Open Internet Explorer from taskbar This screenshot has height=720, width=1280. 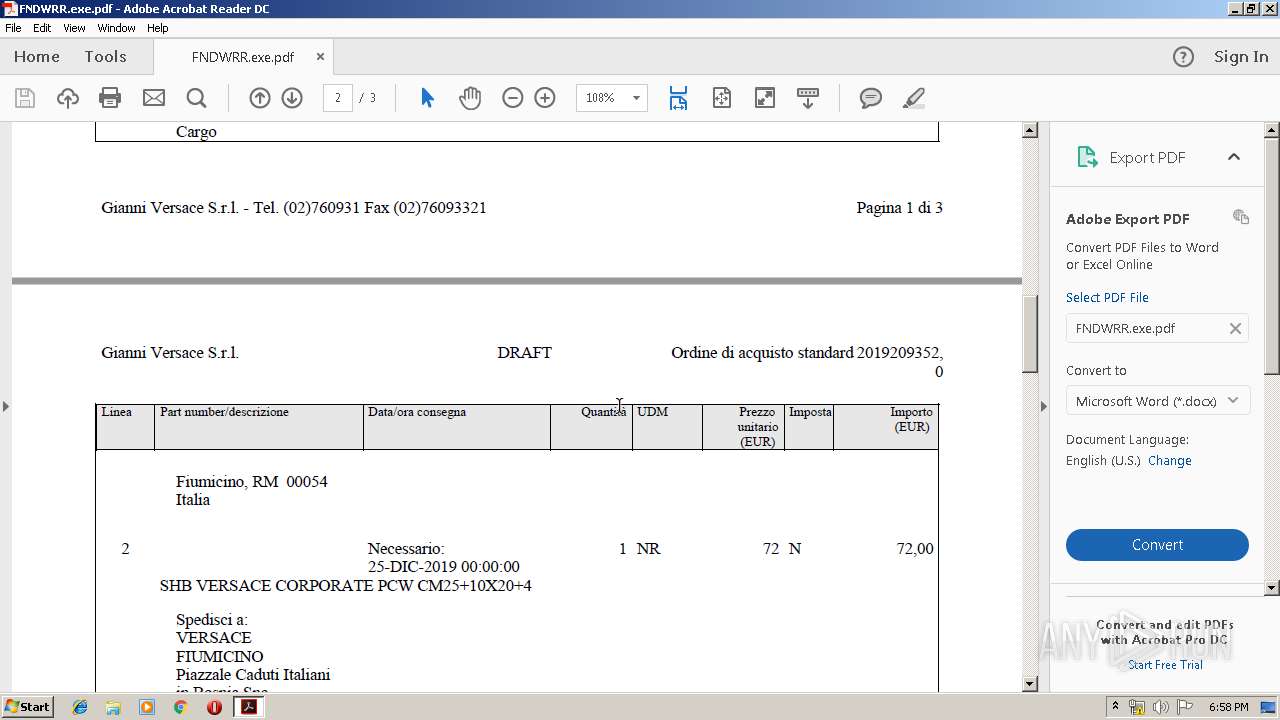[x=80, y=707]
